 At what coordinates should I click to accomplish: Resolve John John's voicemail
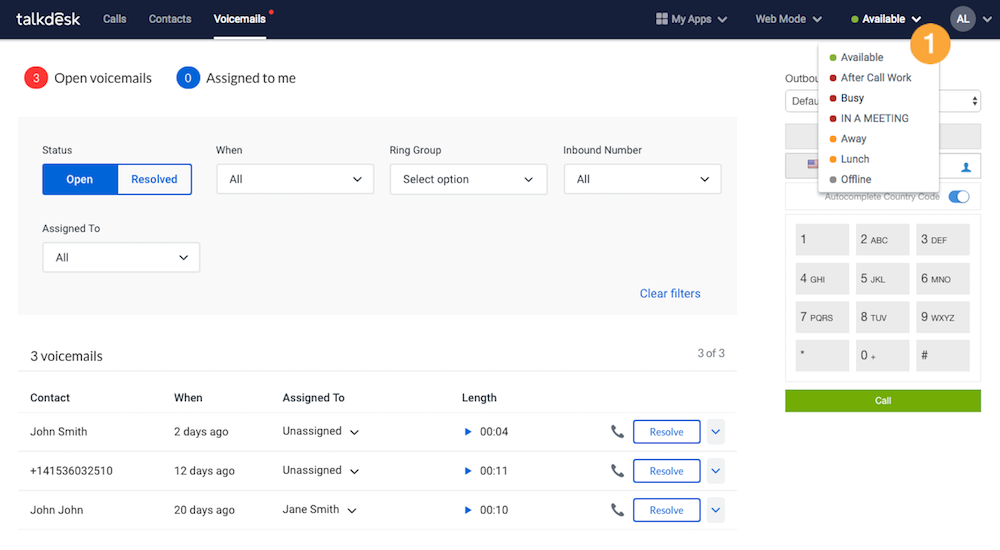point(666,510)
